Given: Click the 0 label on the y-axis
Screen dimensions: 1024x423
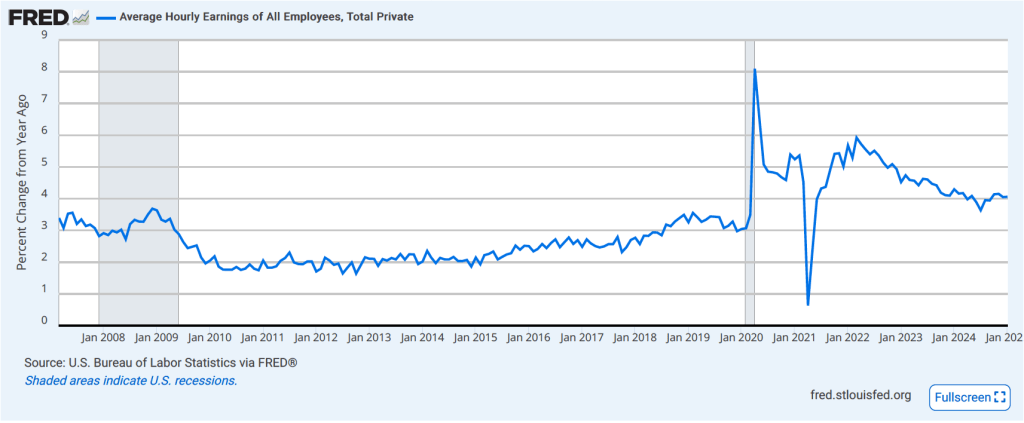Looking at the screenshot, I should click(x=44, y=321).
